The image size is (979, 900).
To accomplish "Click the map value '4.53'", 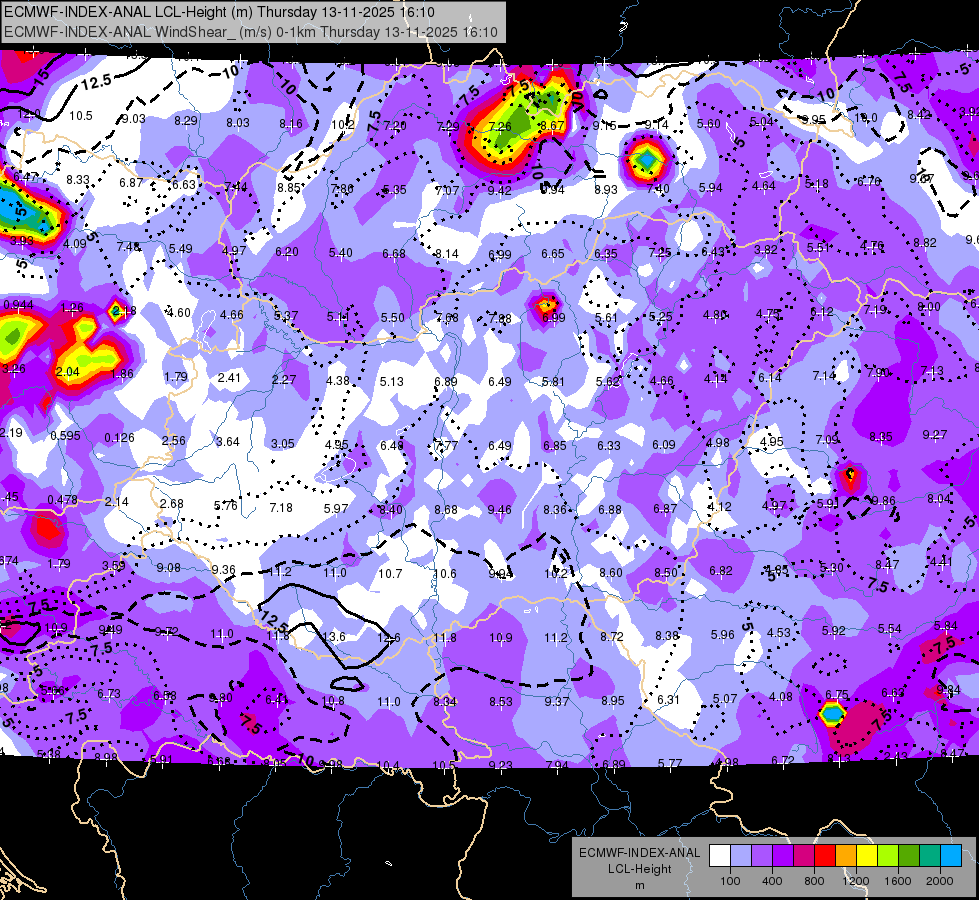I will point(779,633).
